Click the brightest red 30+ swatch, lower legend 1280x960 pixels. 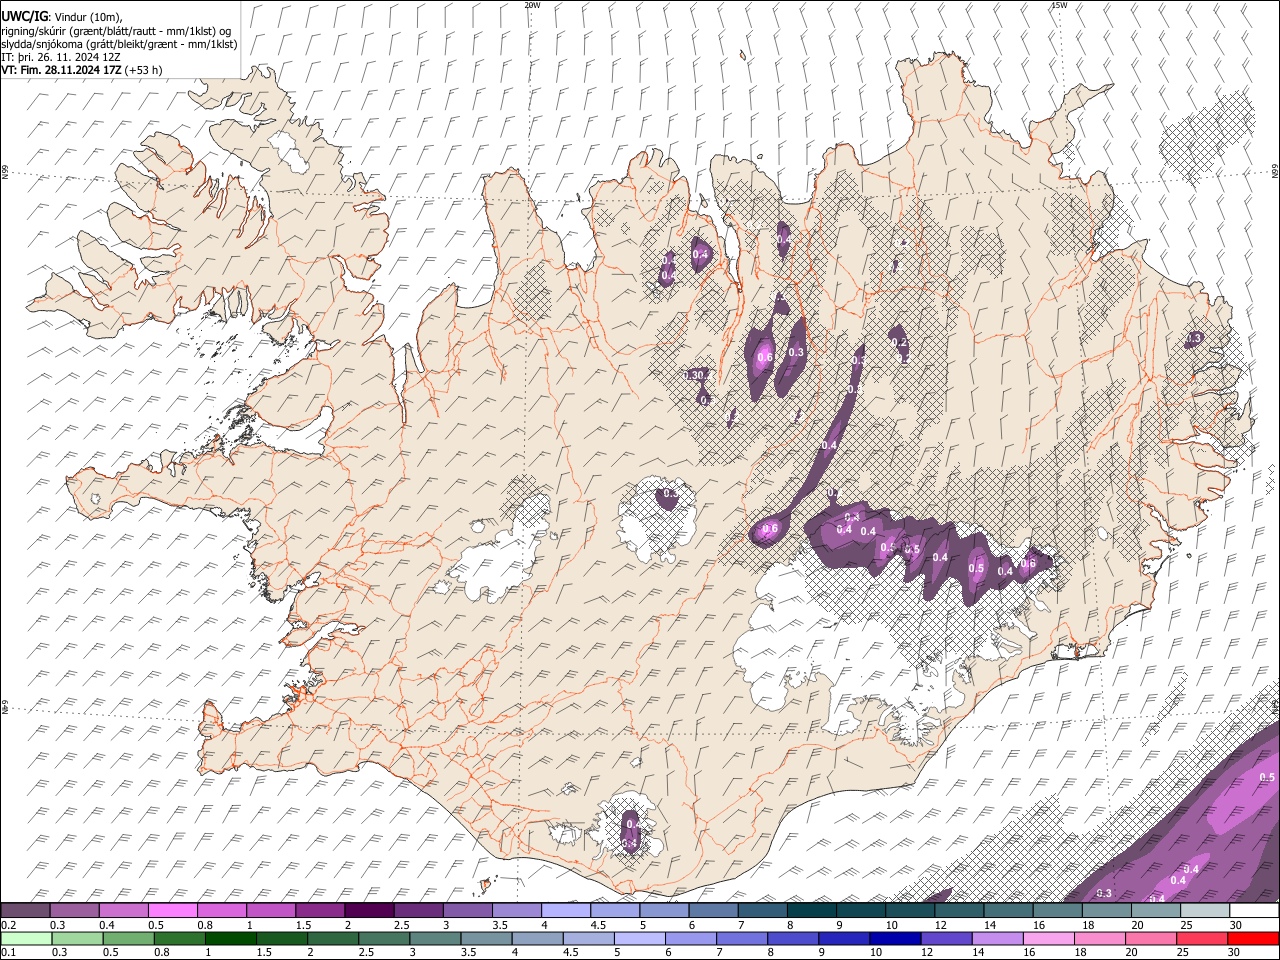point(1254,938)
